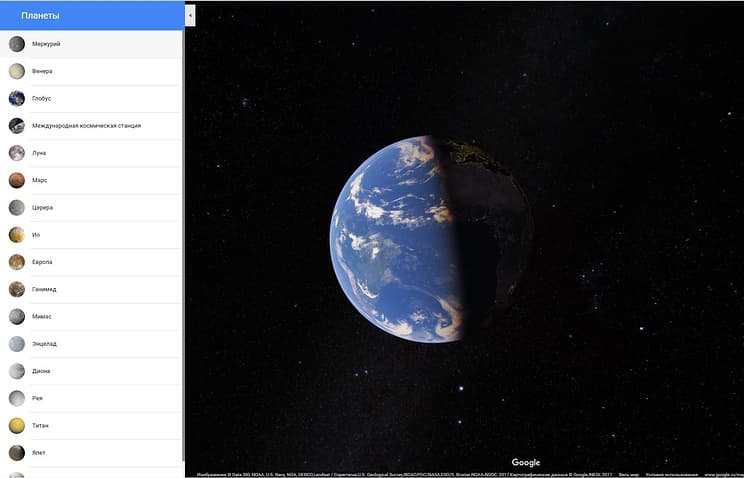
Task: Select the Рея list item
Action: point(91,398)
